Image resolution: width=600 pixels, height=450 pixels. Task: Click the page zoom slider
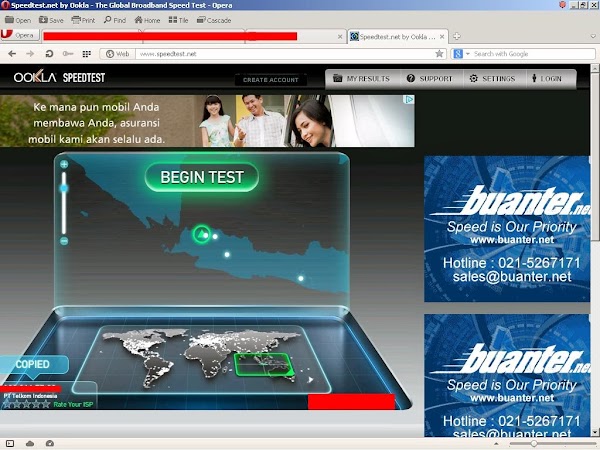[x=553, y=444]
